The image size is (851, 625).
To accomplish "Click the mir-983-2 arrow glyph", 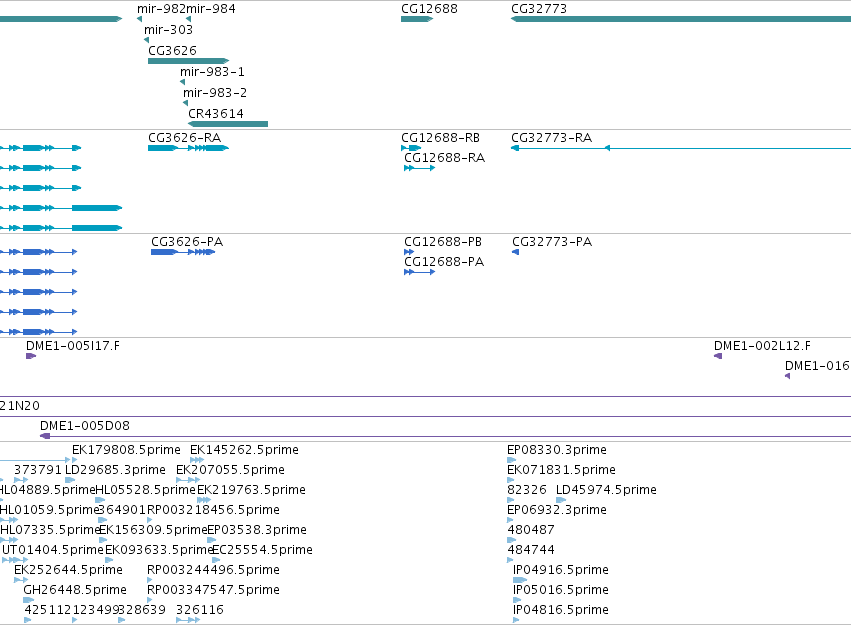I will click(x=186, y=103).
